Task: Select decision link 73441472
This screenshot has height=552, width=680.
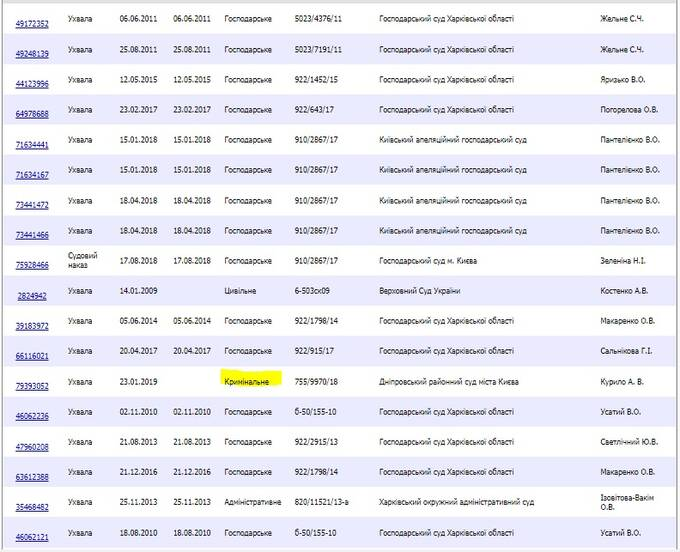Action: click(x=33, y=204)
